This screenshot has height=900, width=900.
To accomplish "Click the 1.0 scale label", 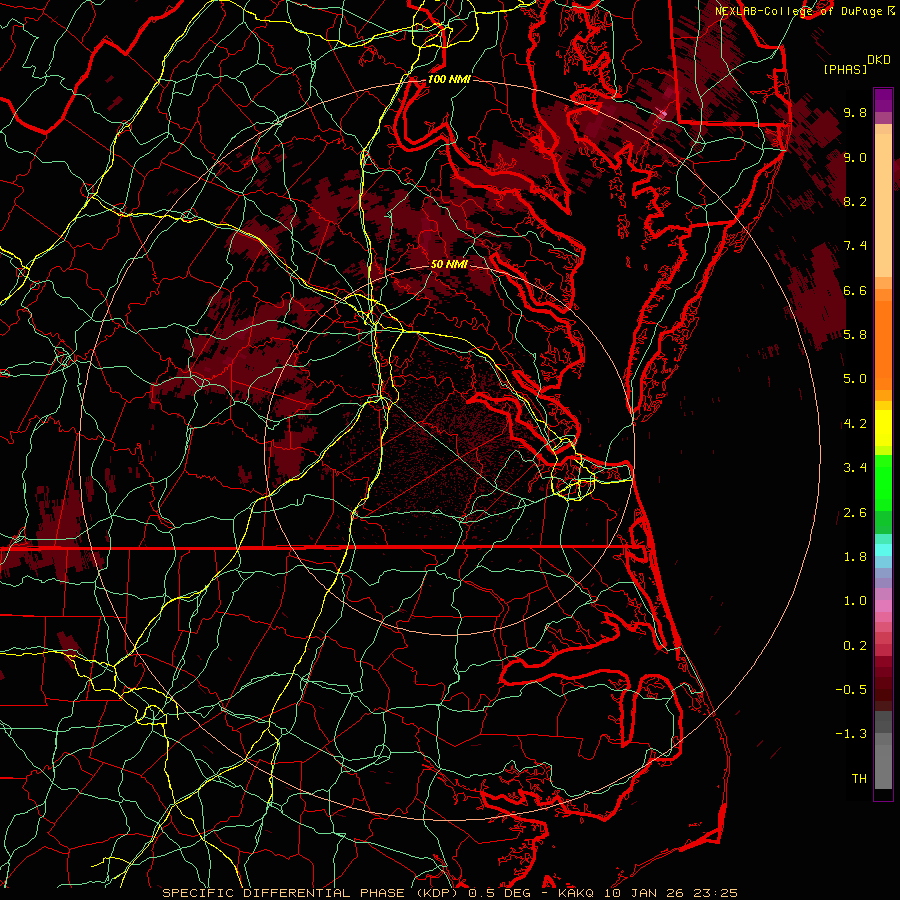I will point(855,601).
